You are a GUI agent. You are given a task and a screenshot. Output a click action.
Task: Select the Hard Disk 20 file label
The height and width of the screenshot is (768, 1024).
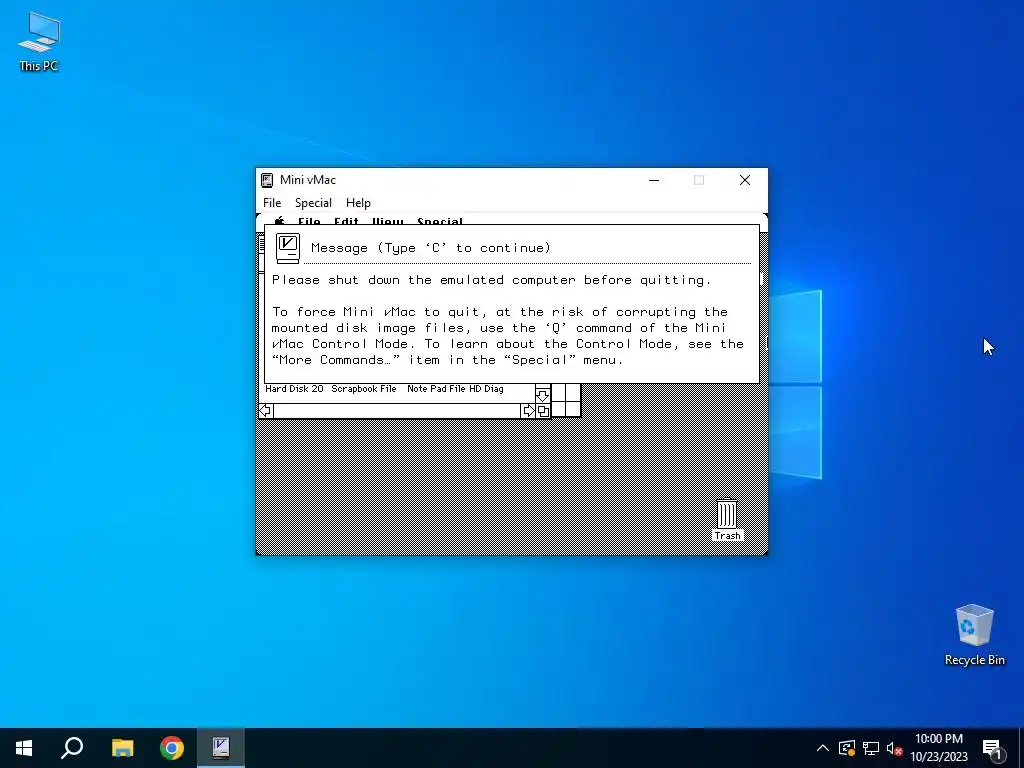294,389
